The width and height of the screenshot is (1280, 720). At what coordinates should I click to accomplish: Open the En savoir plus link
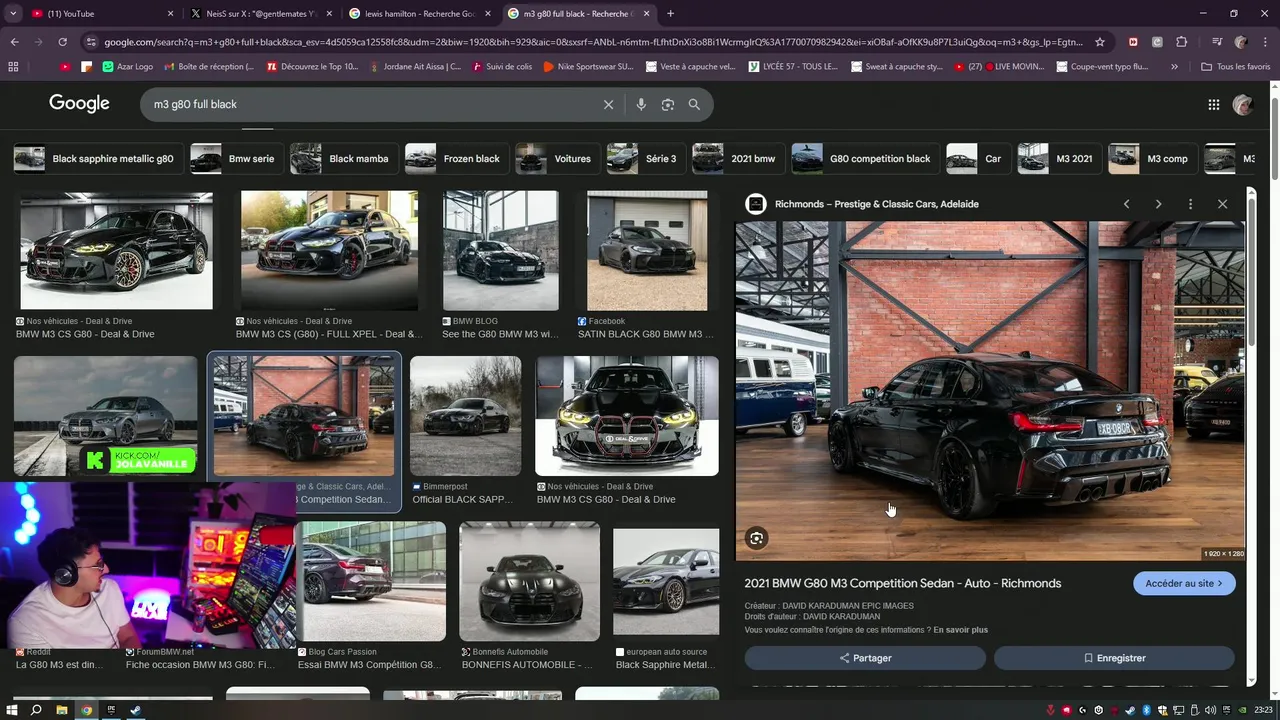point(960,630)
